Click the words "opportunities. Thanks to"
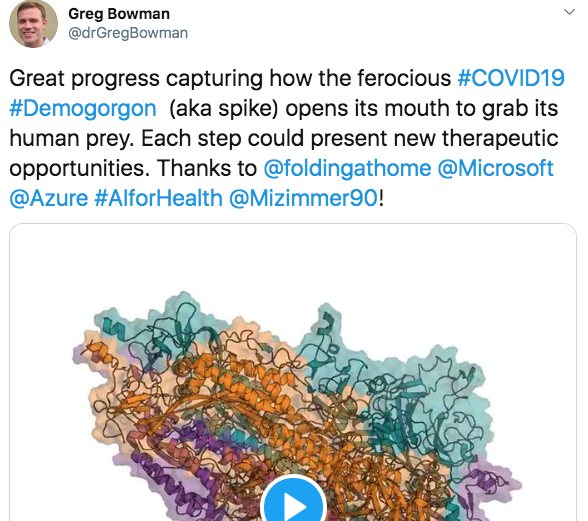The image size is (588, 521). tap(133, 168)
